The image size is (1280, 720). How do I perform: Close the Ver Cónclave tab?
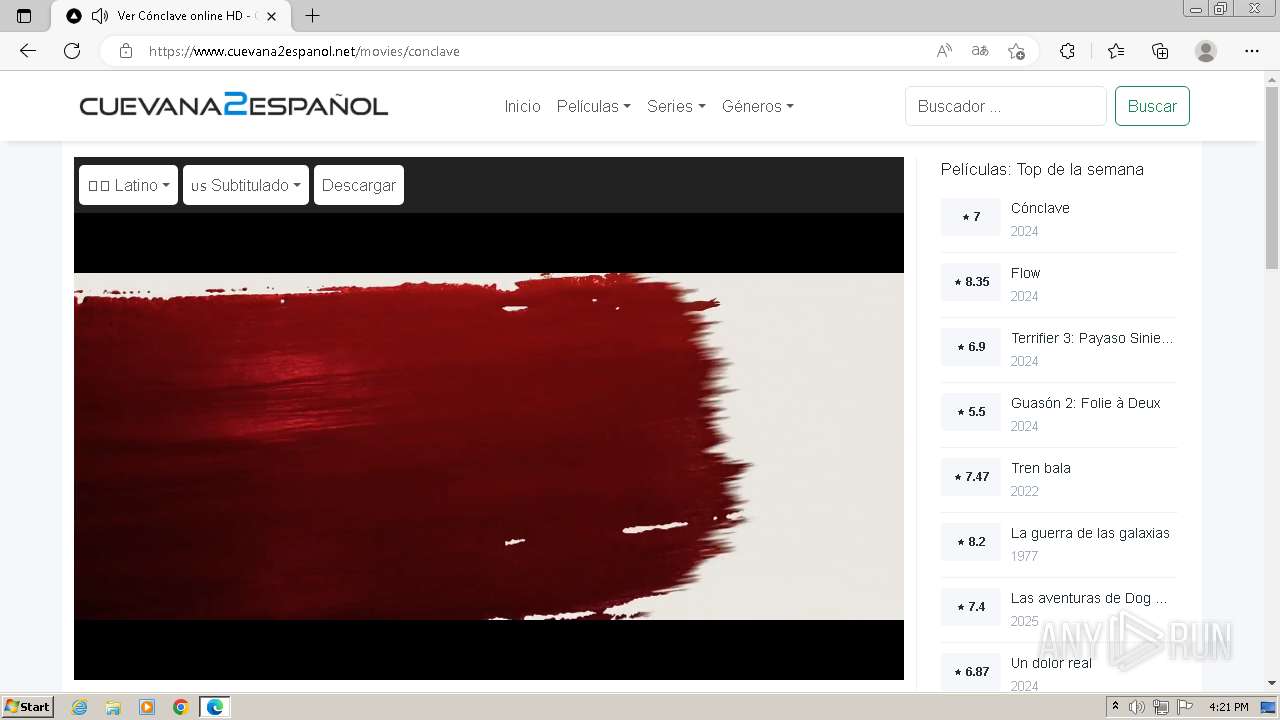[271, 16]
